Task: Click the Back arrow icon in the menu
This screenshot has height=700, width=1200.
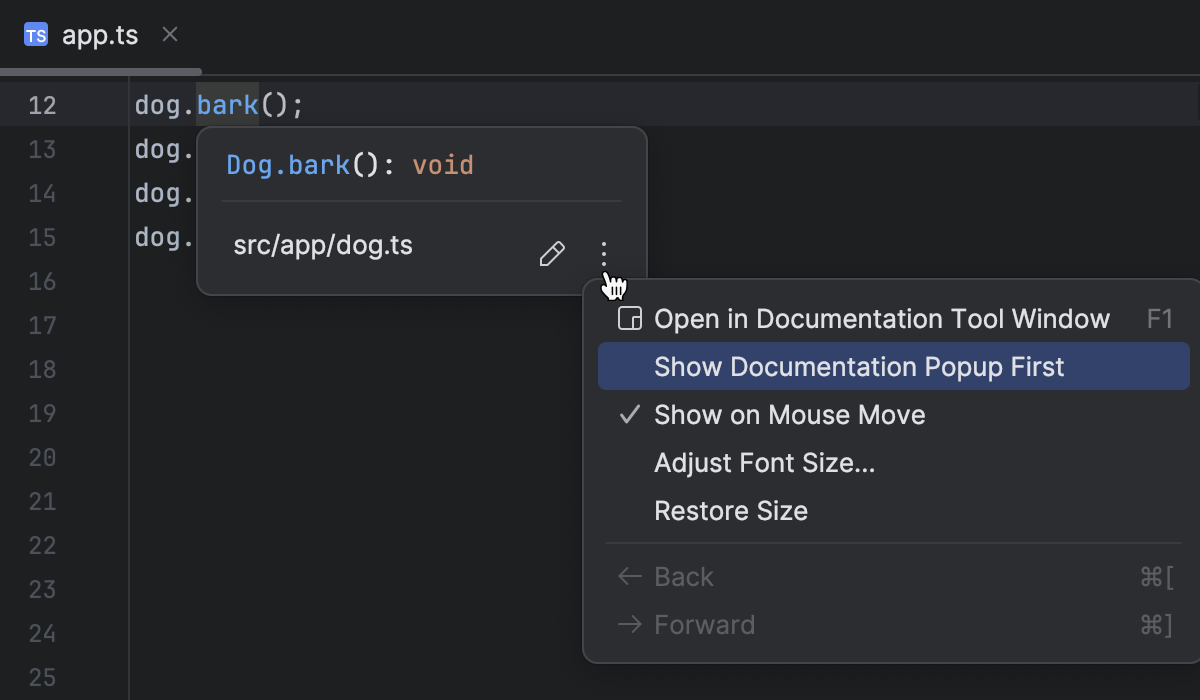Action: pos(628,576)
